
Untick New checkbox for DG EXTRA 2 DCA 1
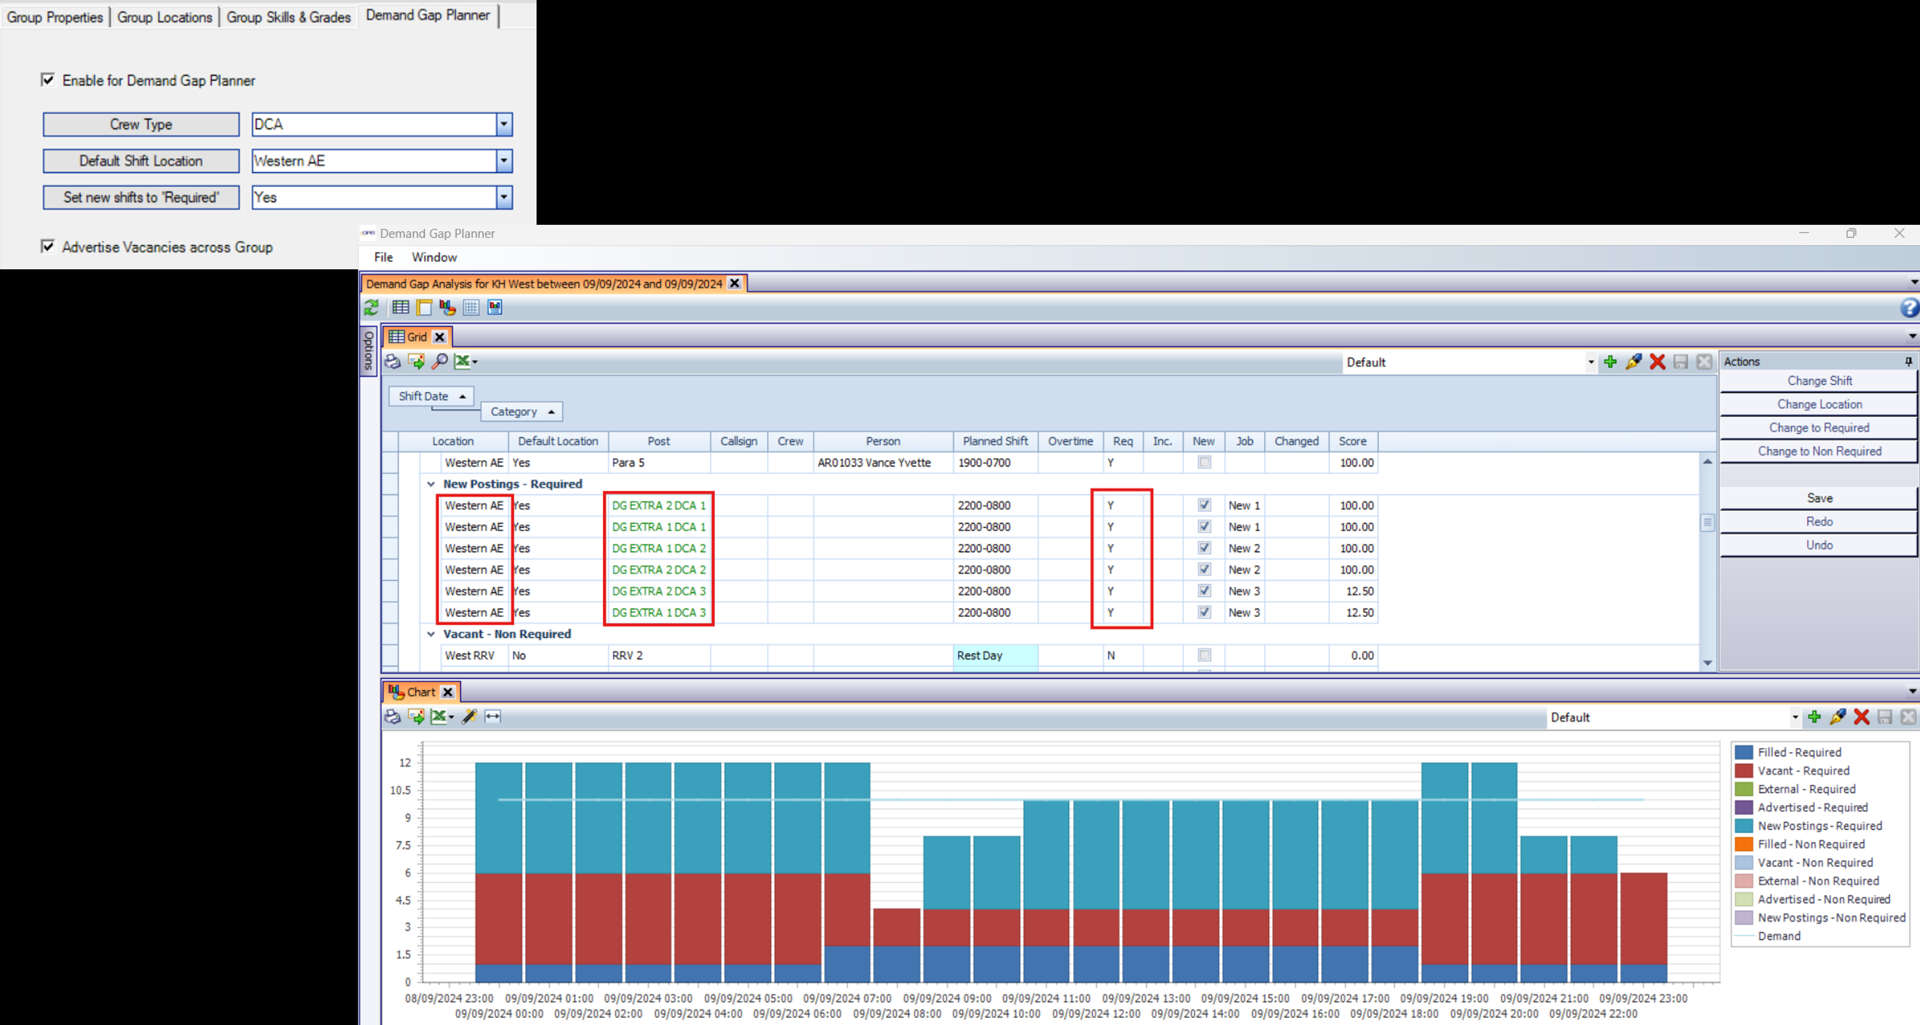1204,506
